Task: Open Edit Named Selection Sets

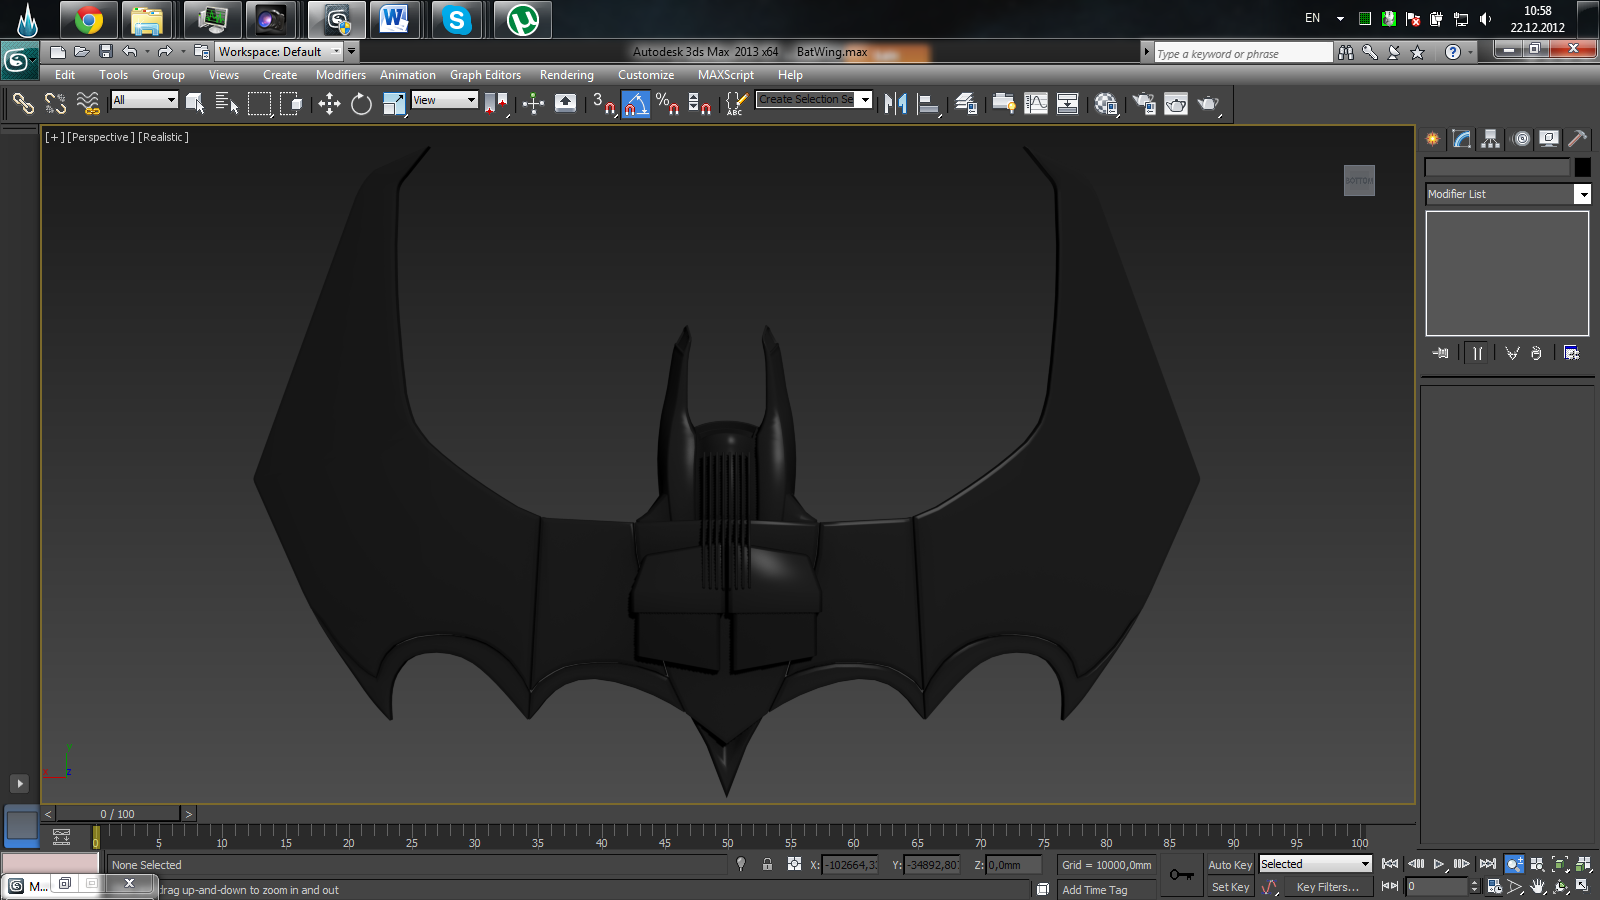Action: (736, 103)
